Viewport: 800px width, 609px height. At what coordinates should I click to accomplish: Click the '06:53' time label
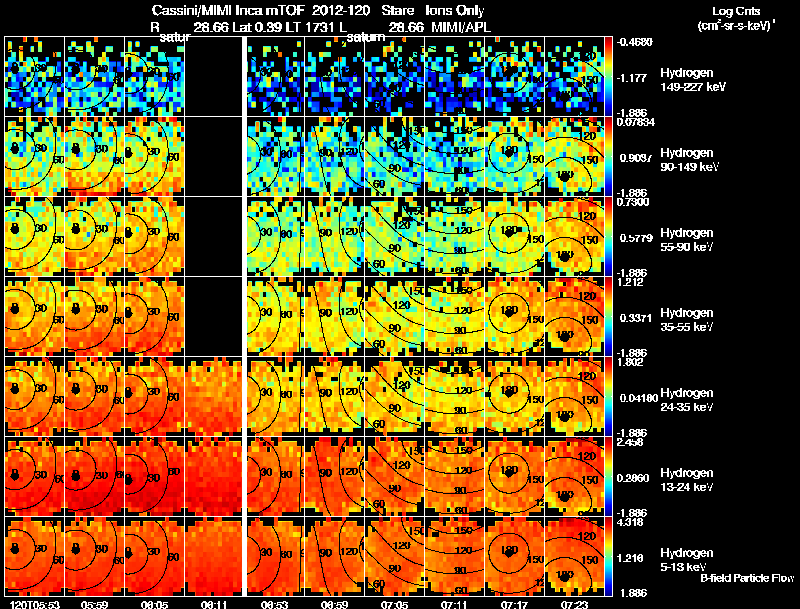pyautogui.click(x=274, y=604)
